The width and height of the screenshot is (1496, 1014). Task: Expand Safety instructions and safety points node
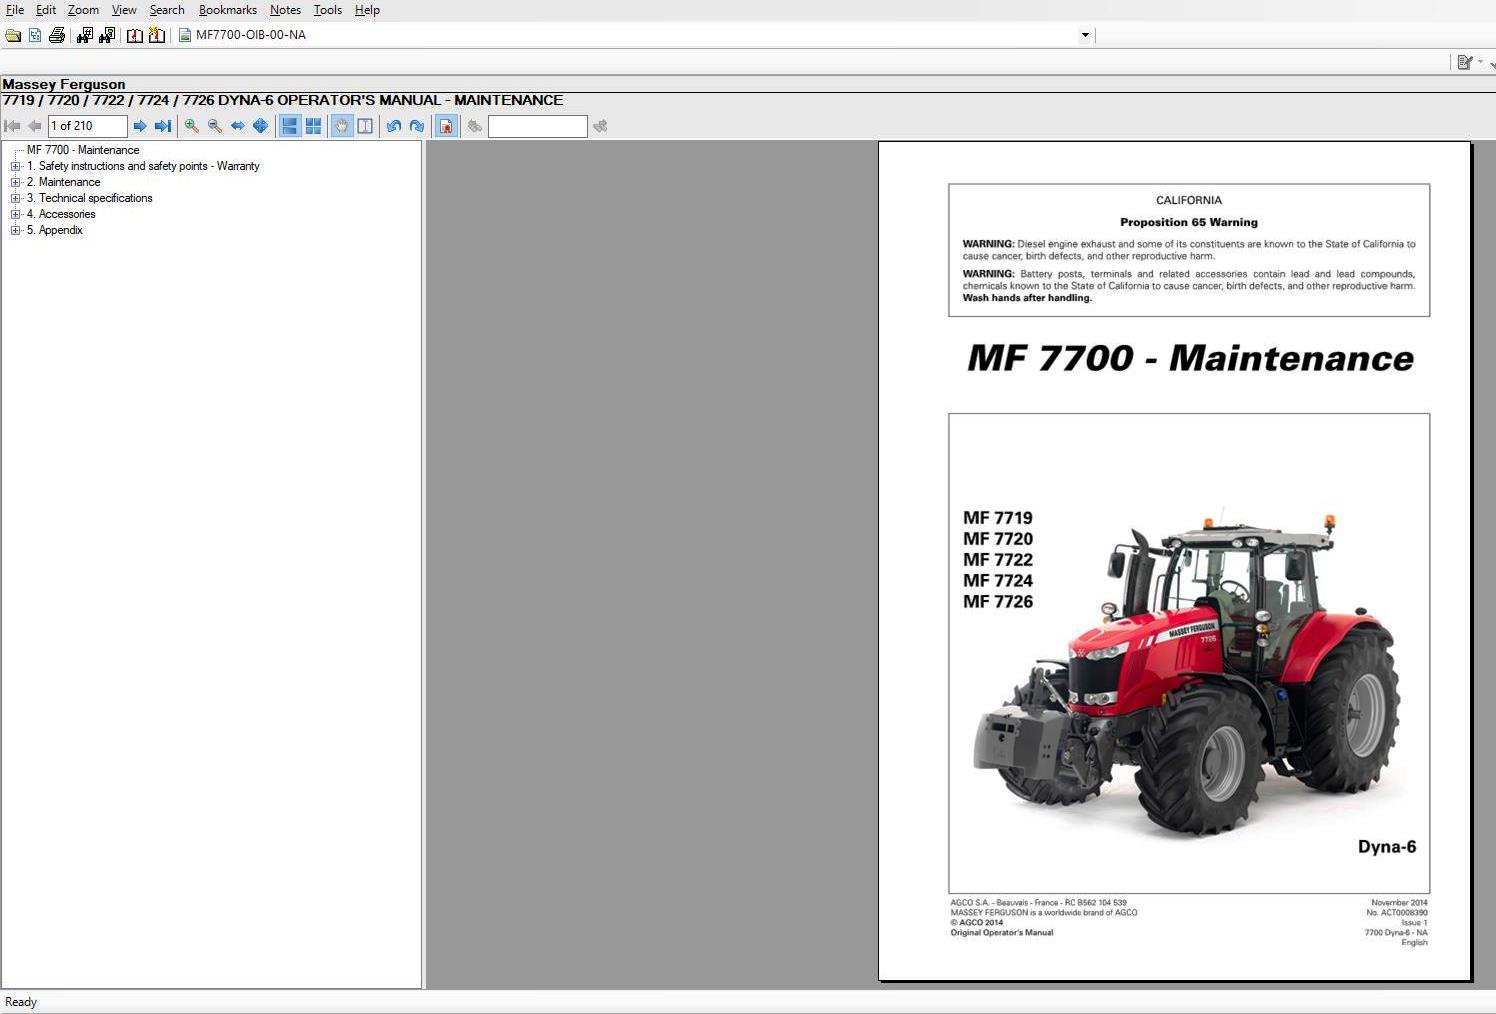click(x=15, y=166)
